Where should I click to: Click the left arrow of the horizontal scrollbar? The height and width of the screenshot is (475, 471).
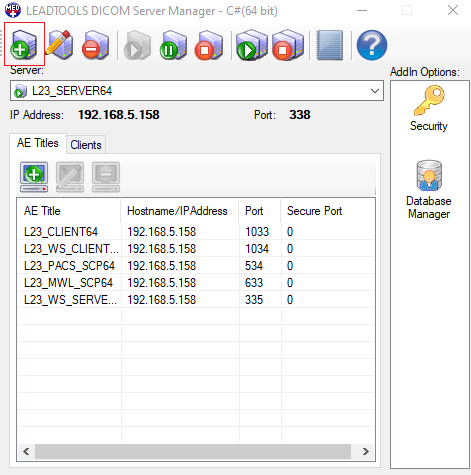(26, 452)
